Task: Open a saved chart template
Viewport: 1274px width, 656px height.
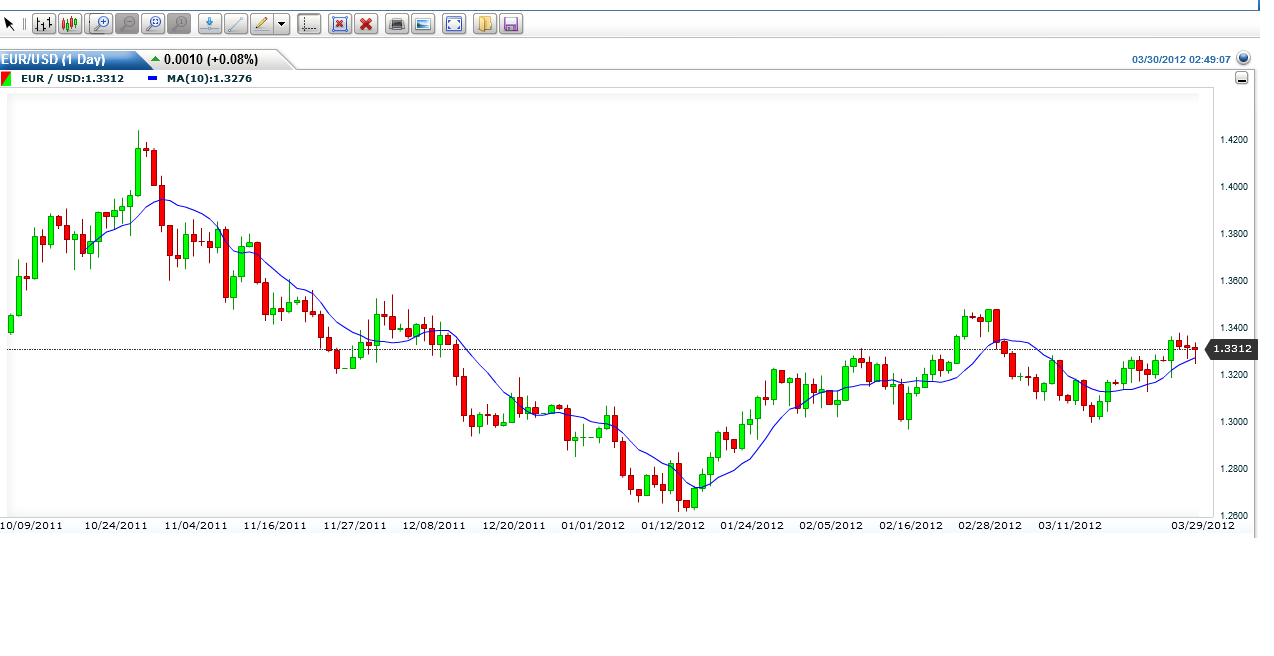Action: click(x=485, y=23)
